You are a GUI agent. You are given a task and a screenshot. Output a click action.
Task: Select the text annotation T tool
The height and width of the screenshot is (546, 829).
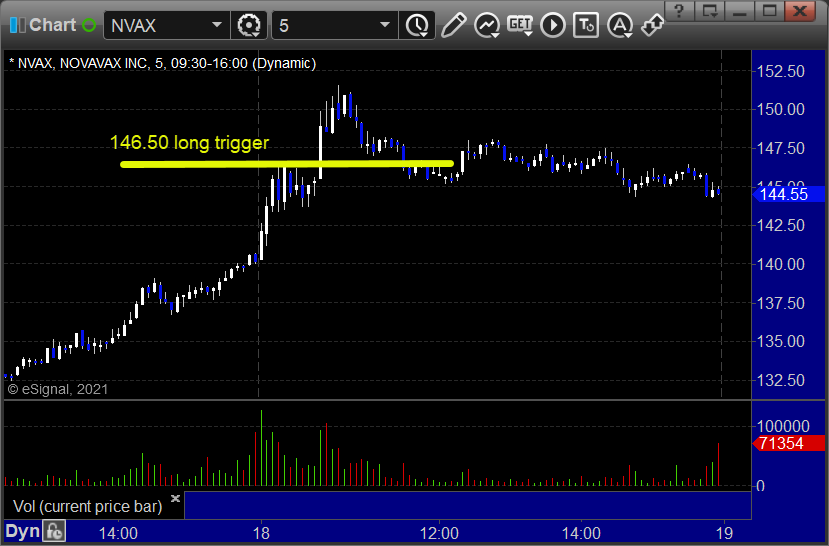tap(586, 25)
